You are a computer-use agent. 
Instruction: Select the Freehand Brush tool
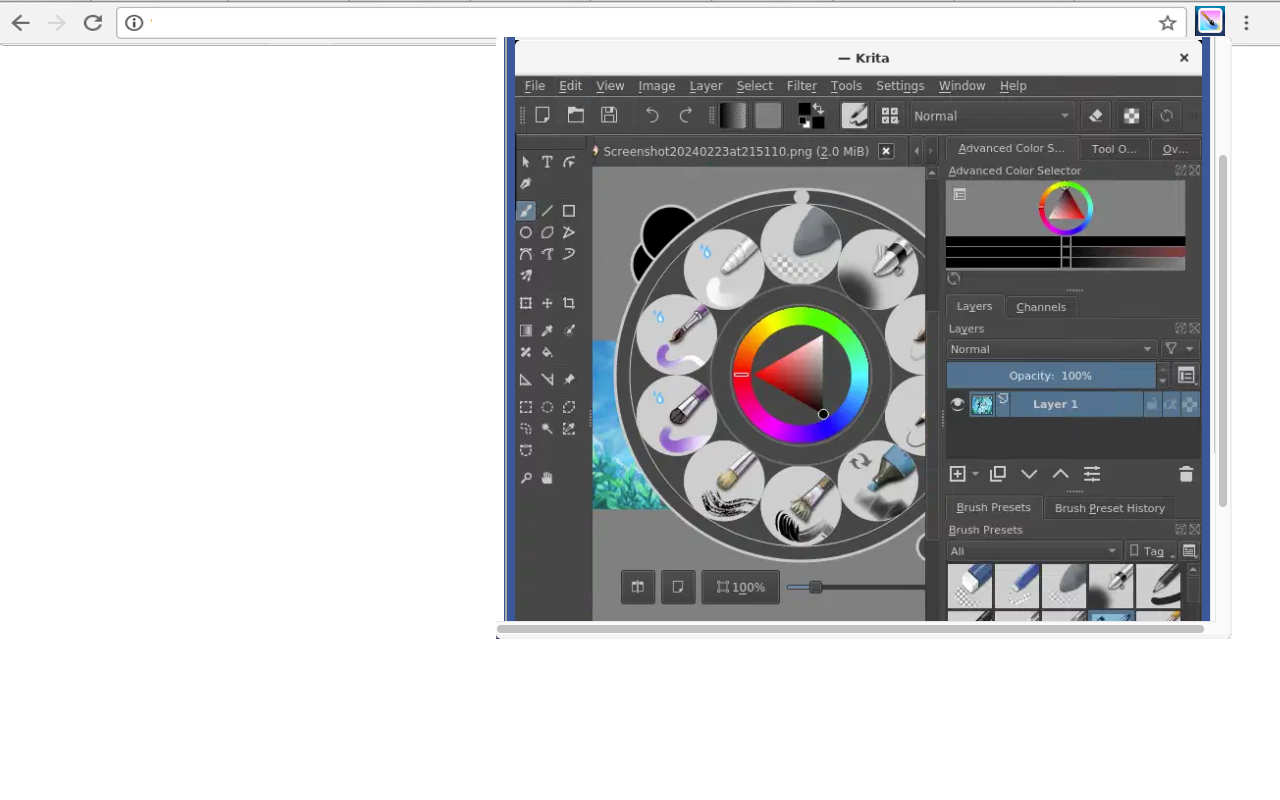tap(527, 210)
